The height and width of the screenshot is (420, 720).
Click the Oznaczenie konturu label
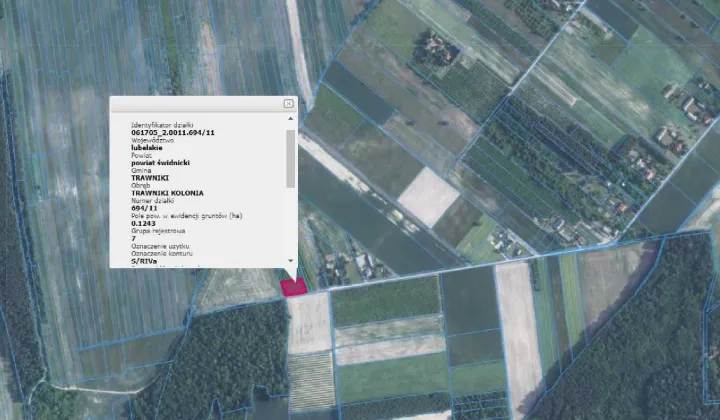[162, 253]
